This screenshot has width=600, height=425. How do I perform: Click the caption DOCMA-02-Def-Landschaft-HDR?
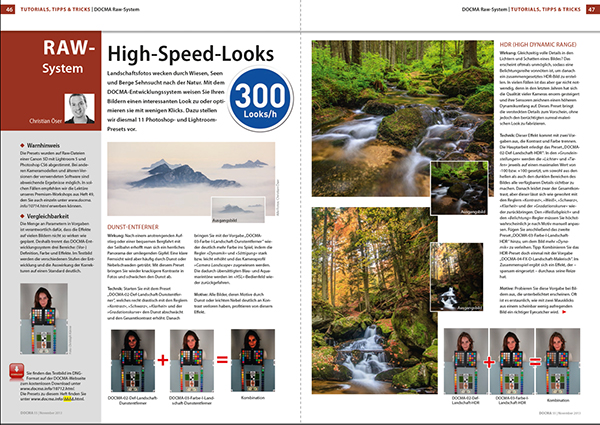pyautogui.click(x=466, y=400)
